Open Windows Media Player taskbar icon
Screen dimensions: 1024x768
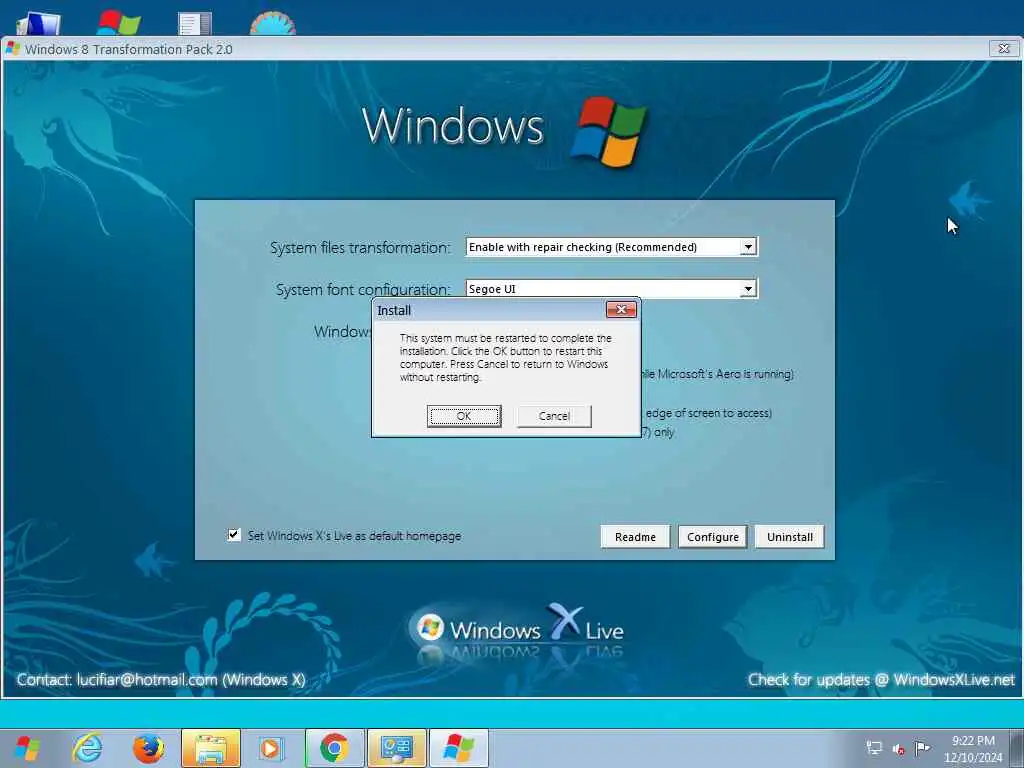tap(270, 748)
